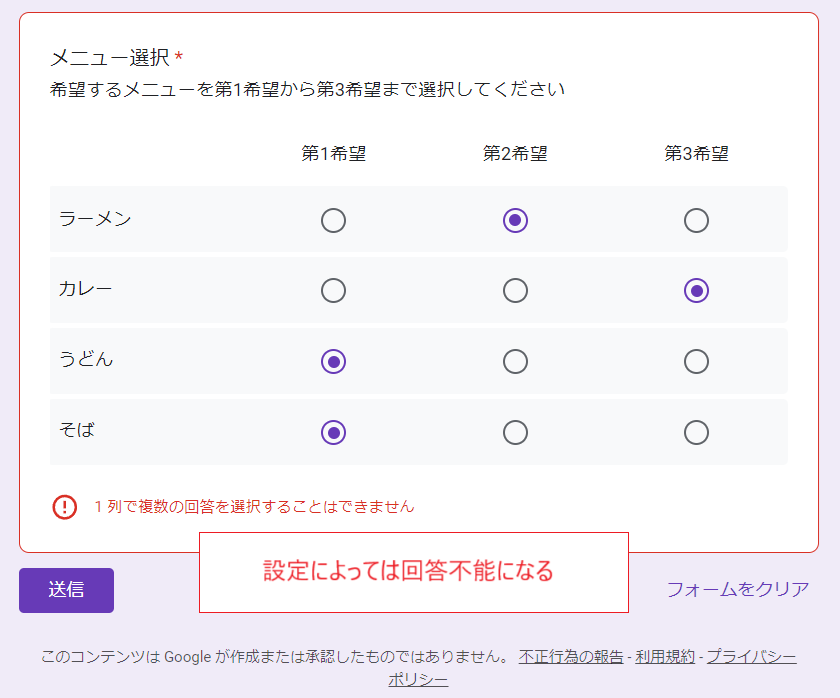
Task: Select 第2希望 radio for ラーメン row
Action: pyautogui.click(x=515, y=220)
